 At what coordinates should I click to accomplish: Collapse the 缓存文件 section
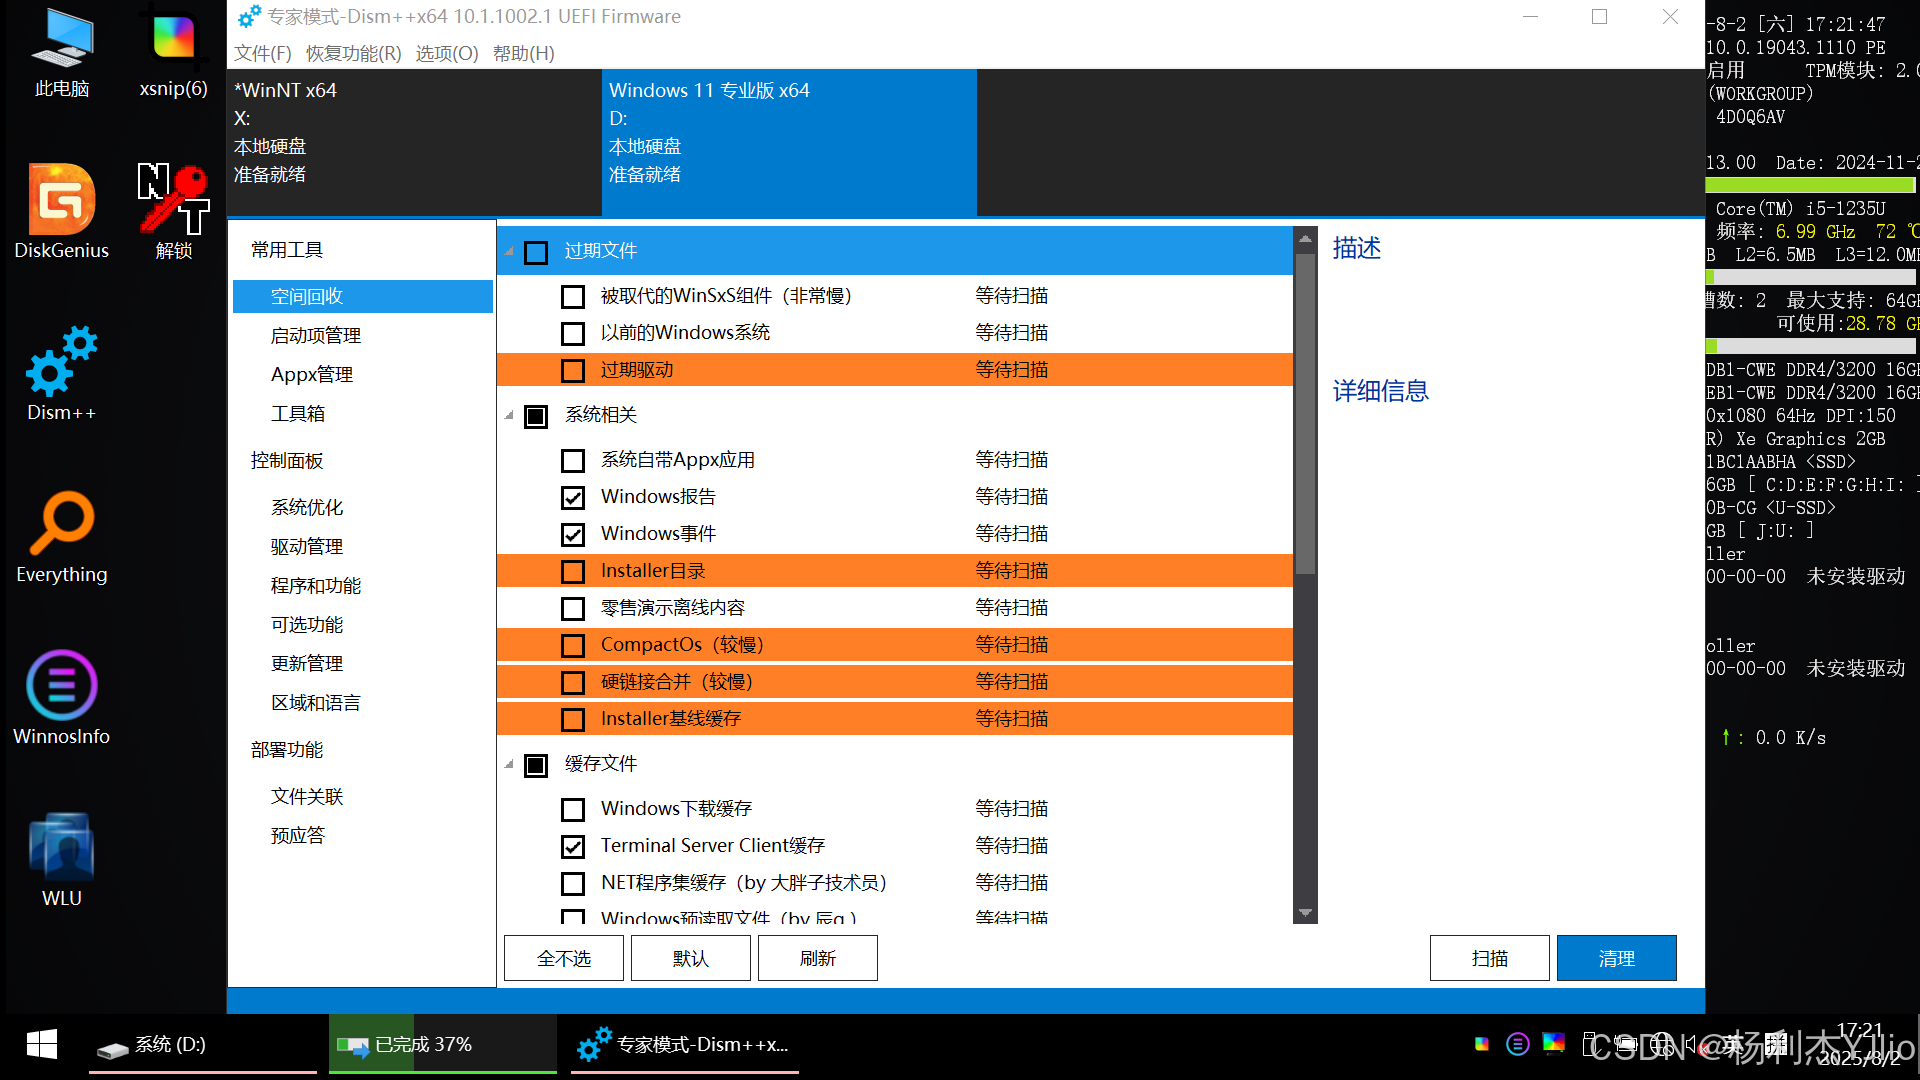[508, 764]
